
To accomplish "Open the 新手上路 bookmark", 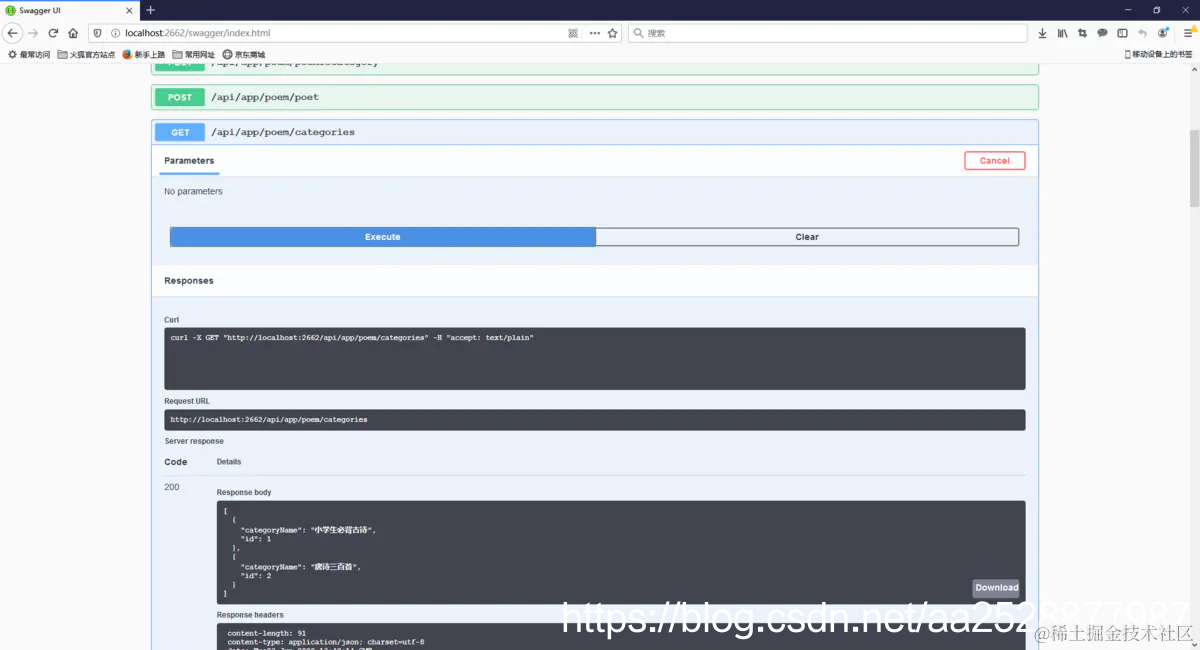I will click(144, 55).
